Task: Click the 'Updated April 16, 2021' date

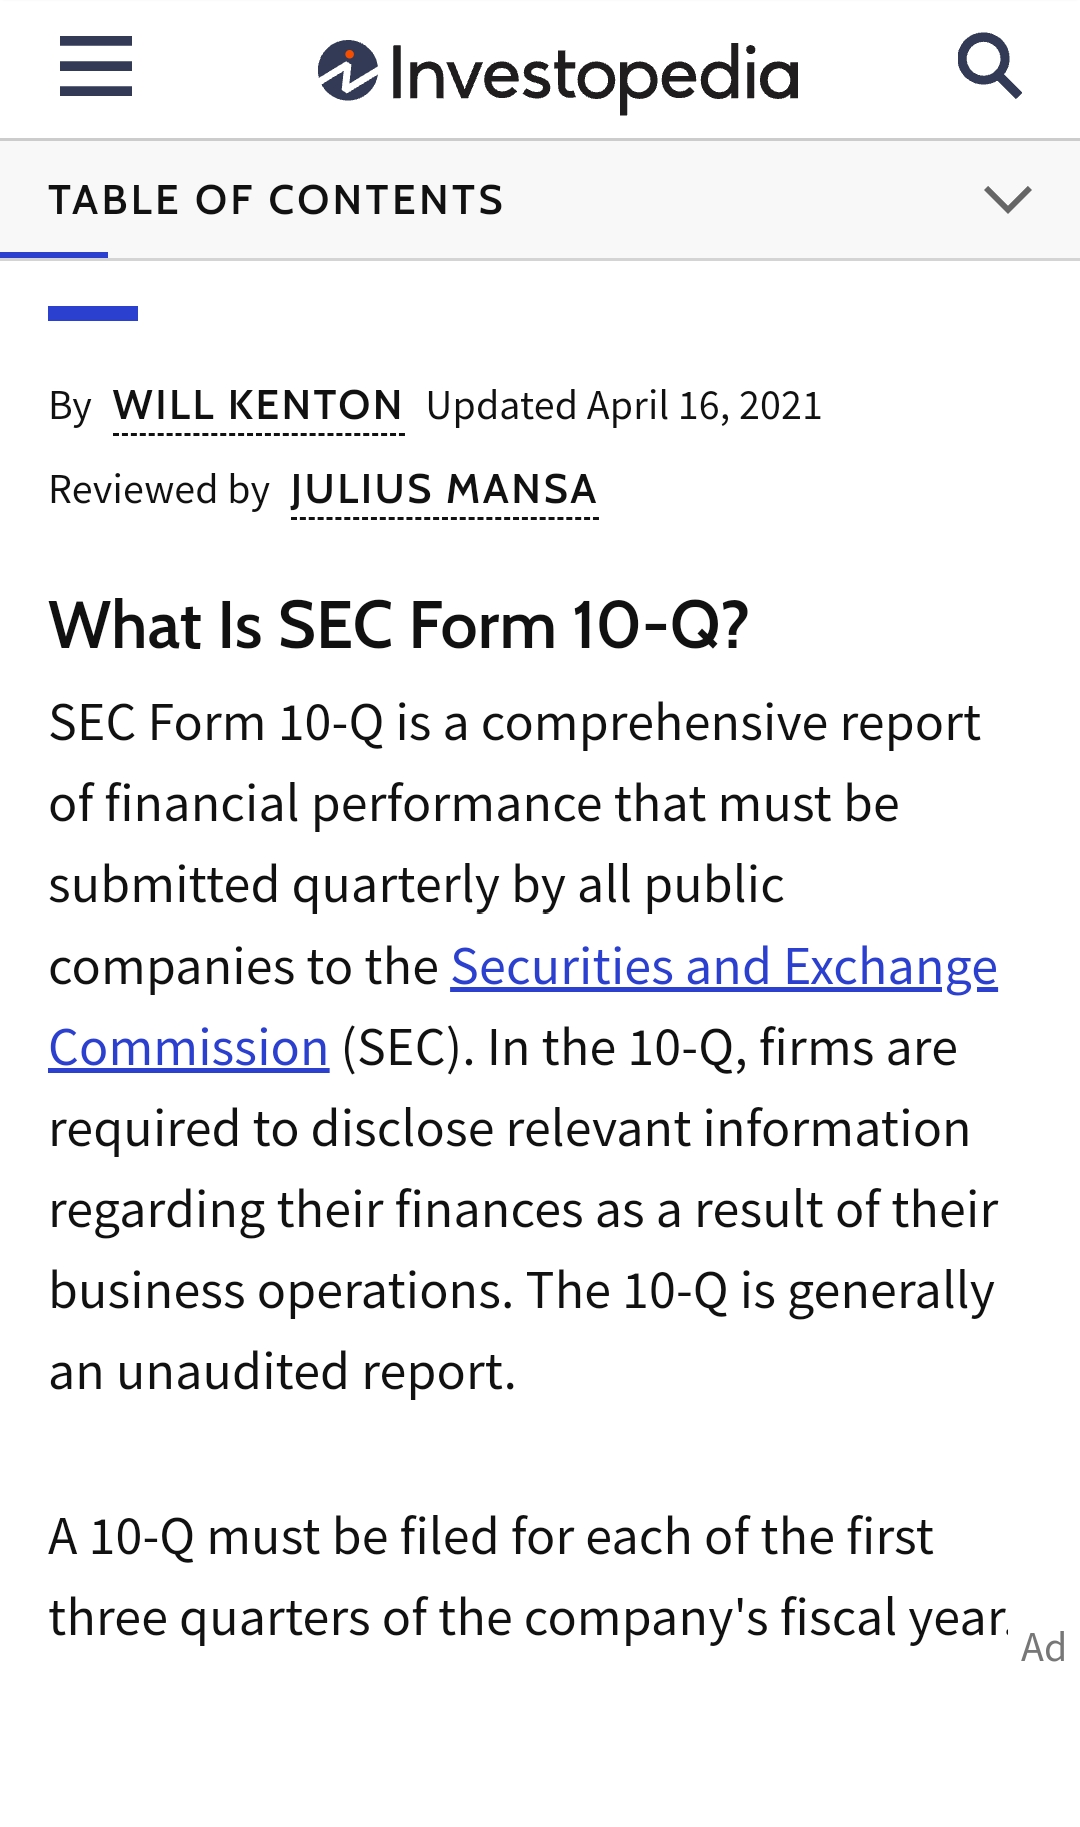Action: click(x=624, y=406)
